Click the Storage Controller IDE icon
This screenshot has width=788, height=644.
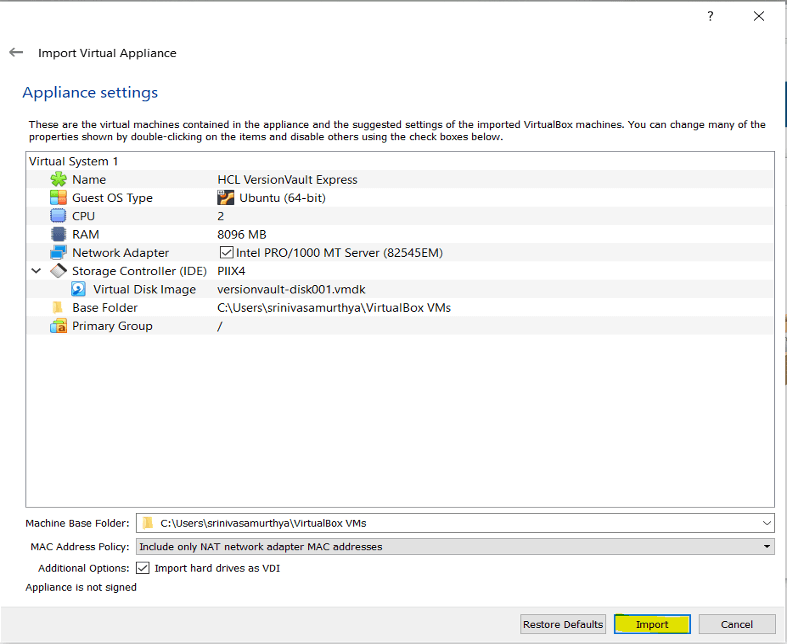click(58, 271)
